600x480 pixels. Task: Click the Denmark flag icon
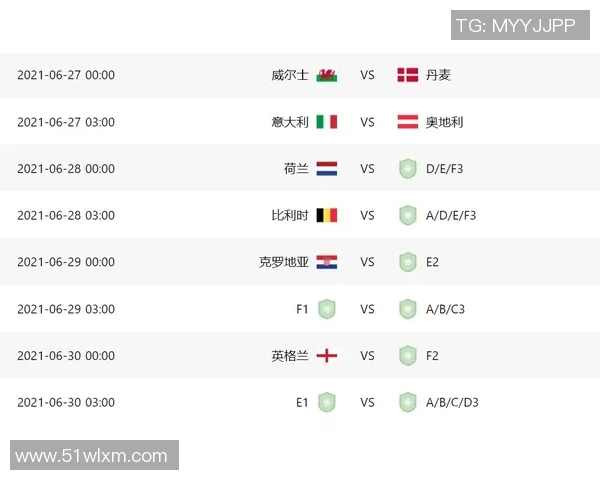click(x=407, y=75)
